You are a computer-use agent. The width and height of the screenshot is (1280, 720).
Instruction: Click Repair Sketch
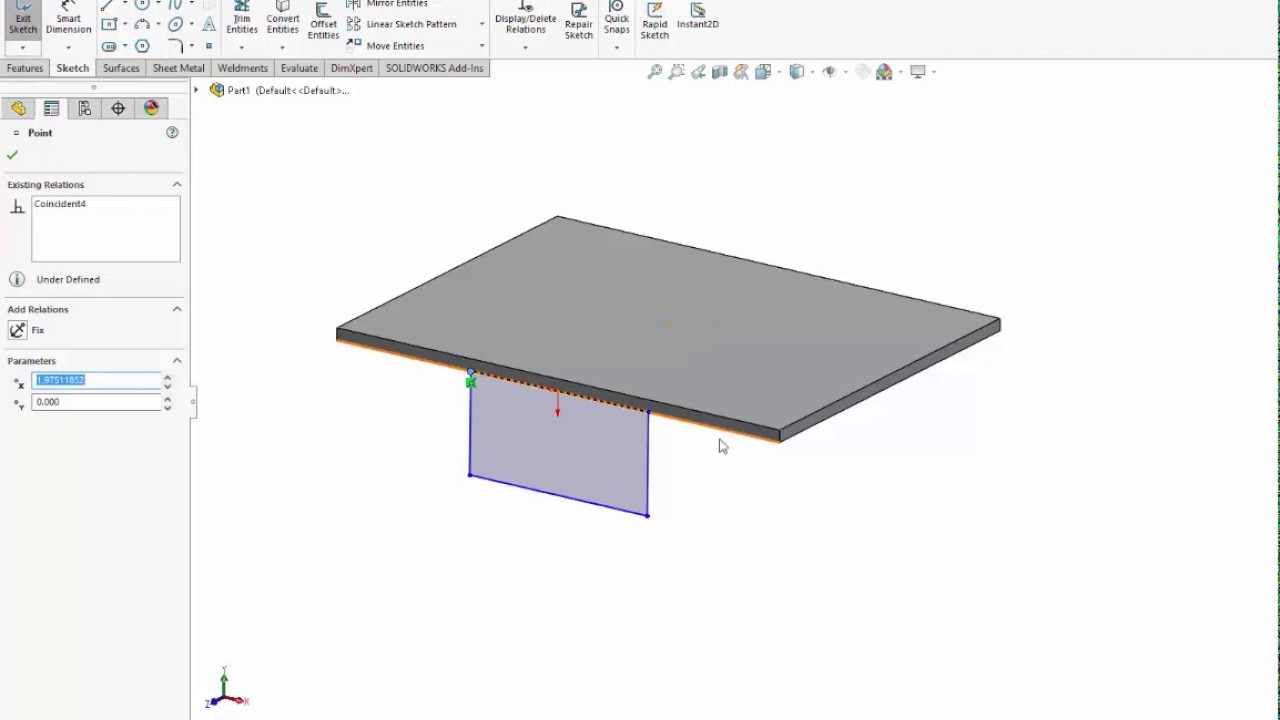pos(579,22)
